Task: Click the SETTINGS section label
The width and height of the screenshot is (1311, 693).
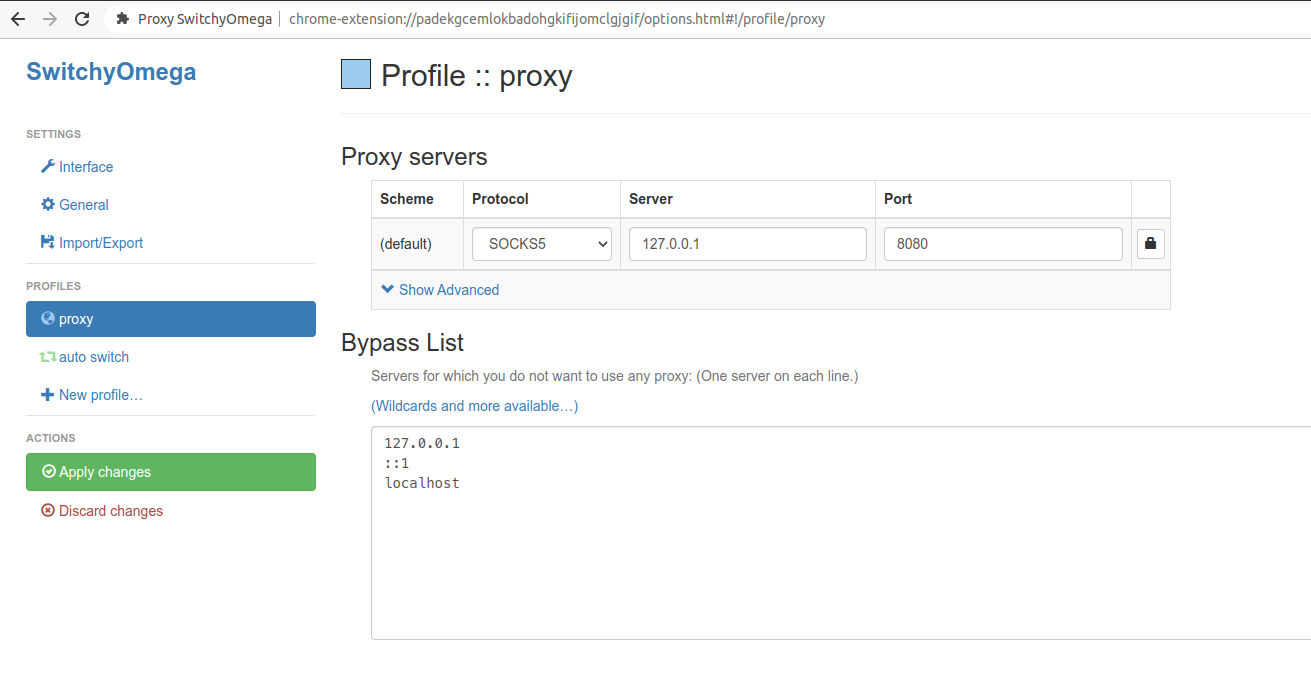Action: pos(54,134)
